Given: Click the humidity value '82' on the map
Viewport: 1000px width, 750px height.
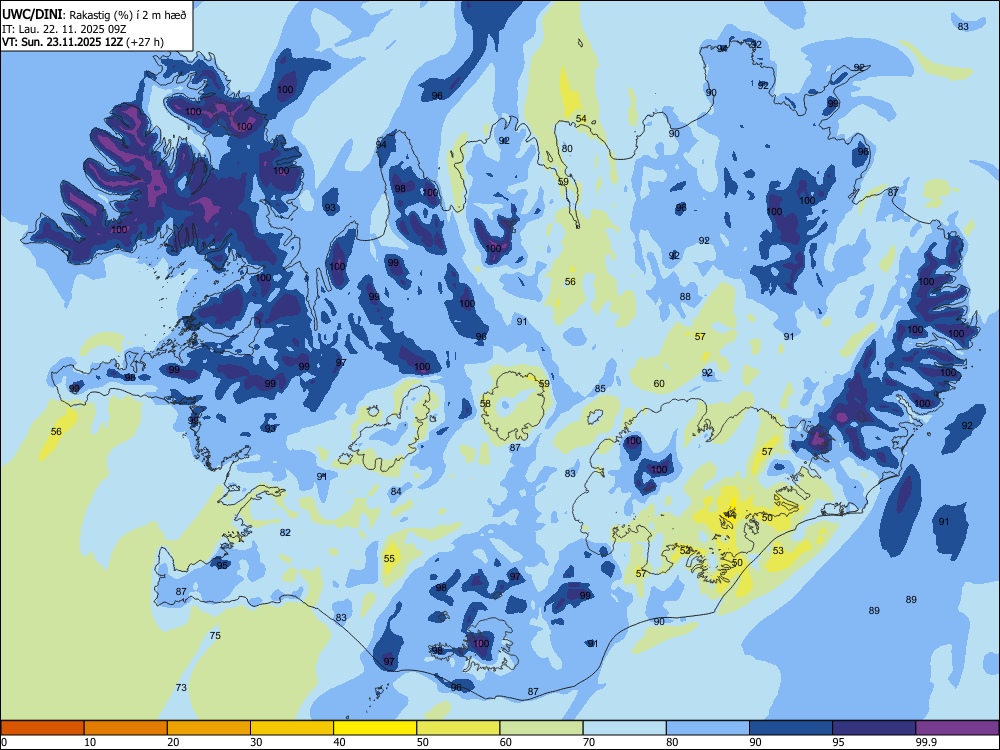Looking at the screenshot, I should (x=285, y=533).
